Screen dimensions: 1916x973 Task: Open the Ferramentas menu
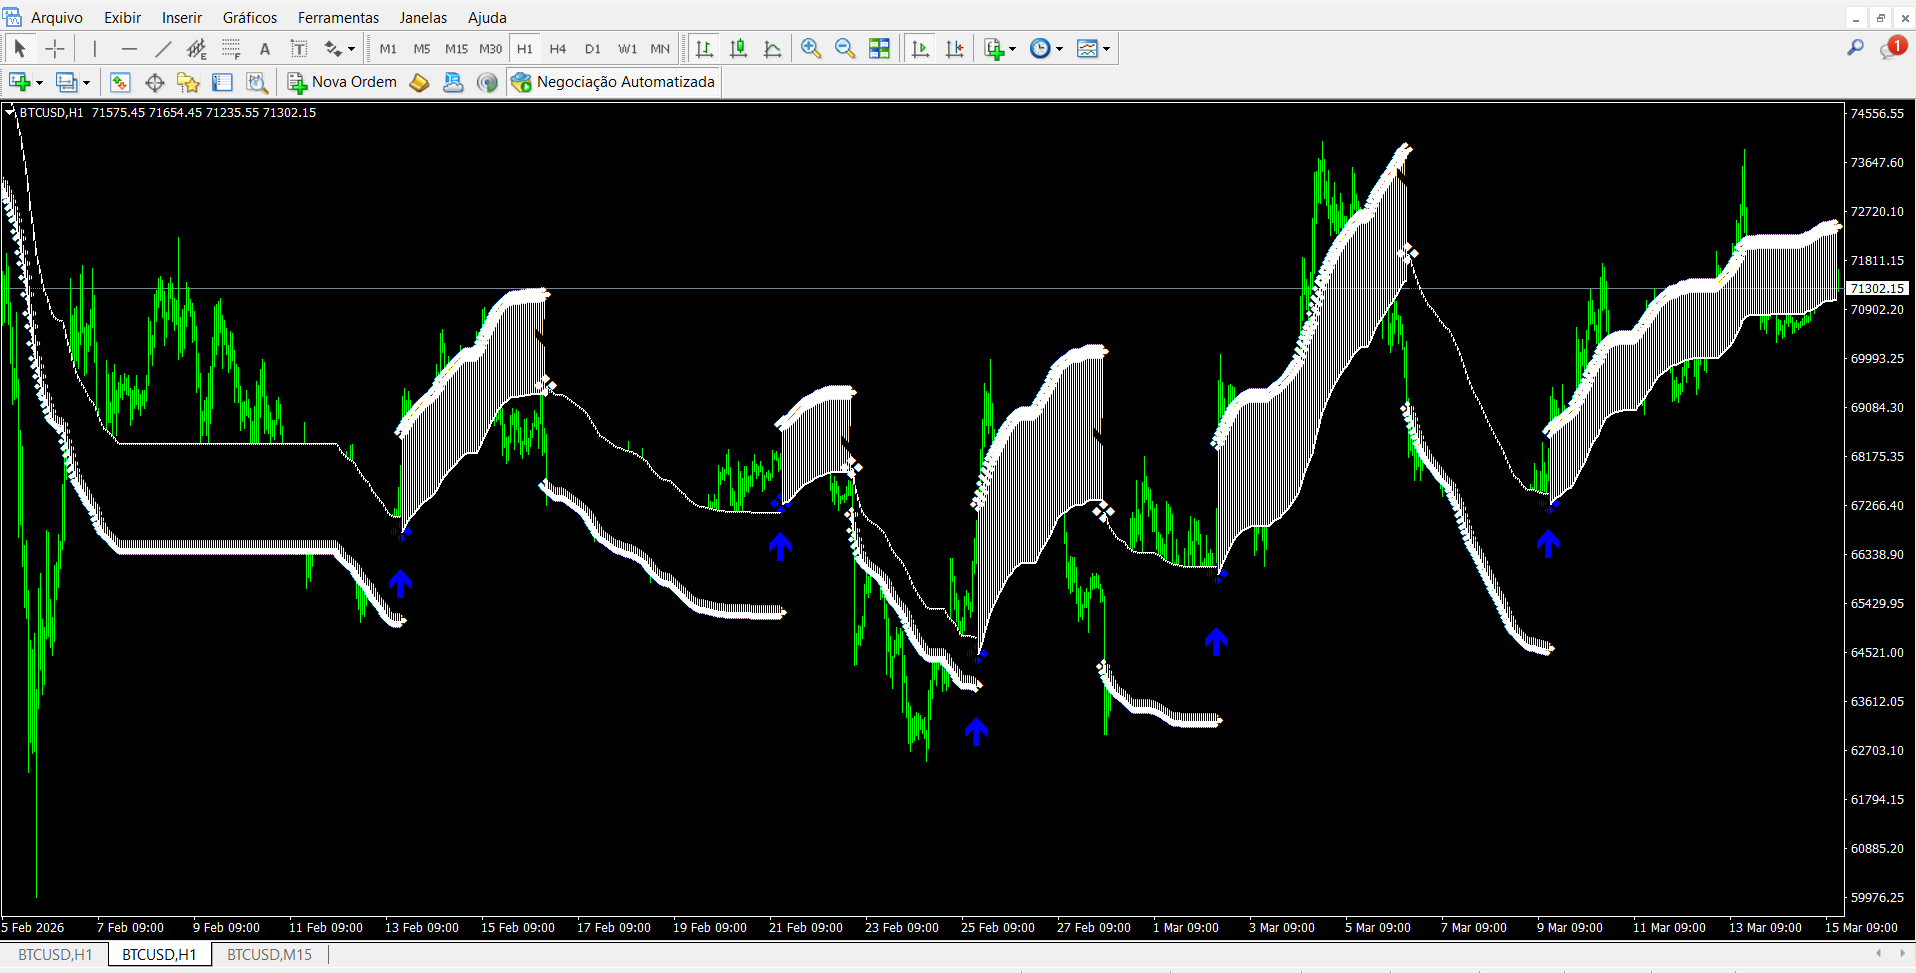pos(338,17)
